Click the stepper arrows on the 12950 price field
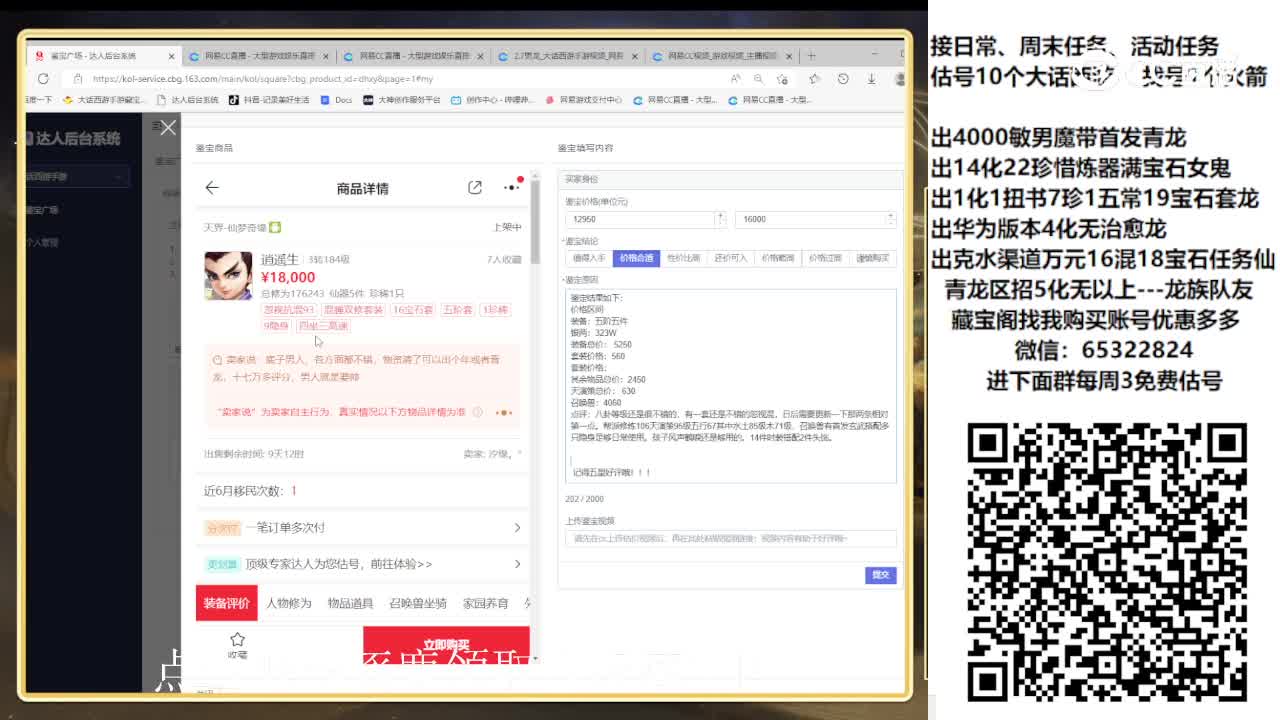This screenshot has height=720, width=1280. coord(719,219)
